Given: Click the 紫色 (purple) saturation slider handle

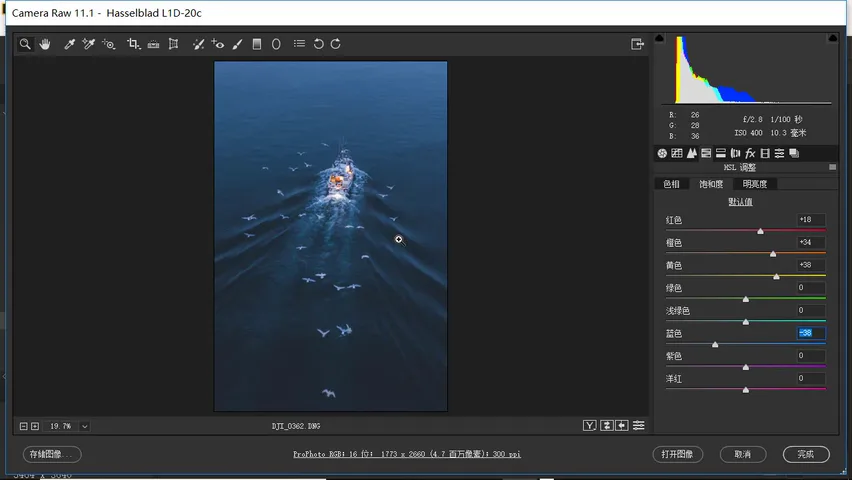Looking at the screenshot, I should point(746,367).
